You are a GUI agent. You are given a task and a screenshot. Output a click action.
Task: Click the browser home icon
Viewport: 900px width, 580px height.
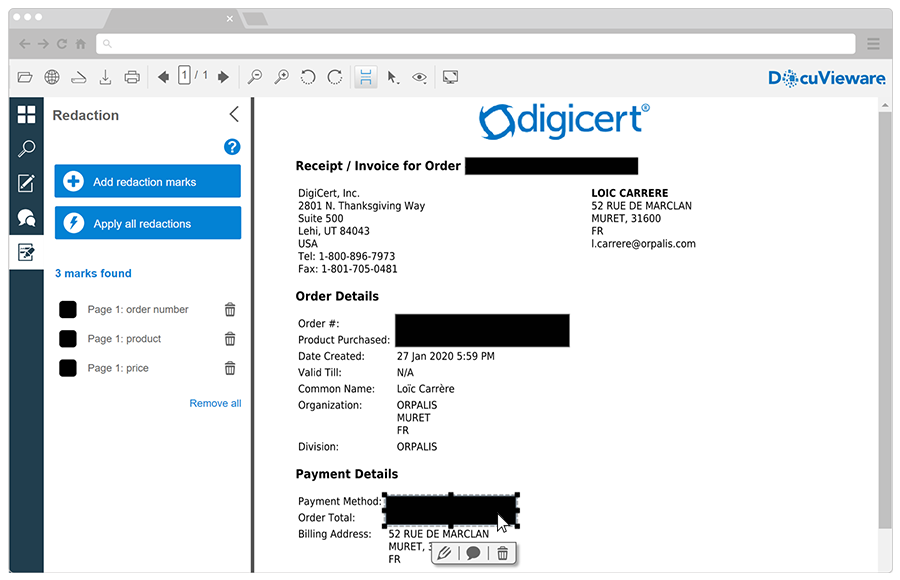coord(81,44)
